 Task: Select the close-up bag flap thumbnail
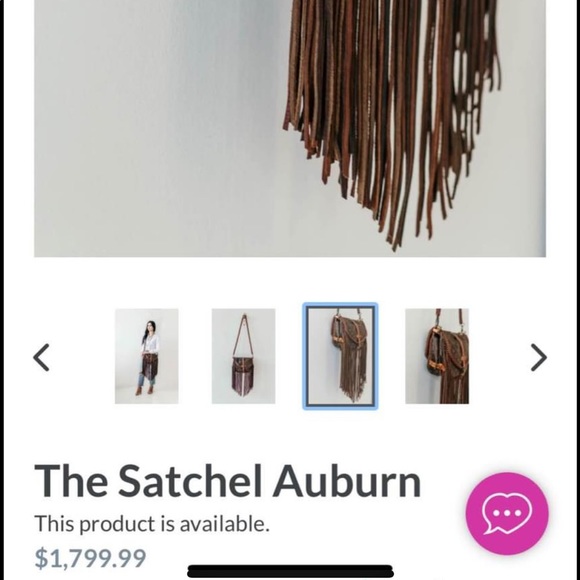pyautogui.click(x=437, y=356)
